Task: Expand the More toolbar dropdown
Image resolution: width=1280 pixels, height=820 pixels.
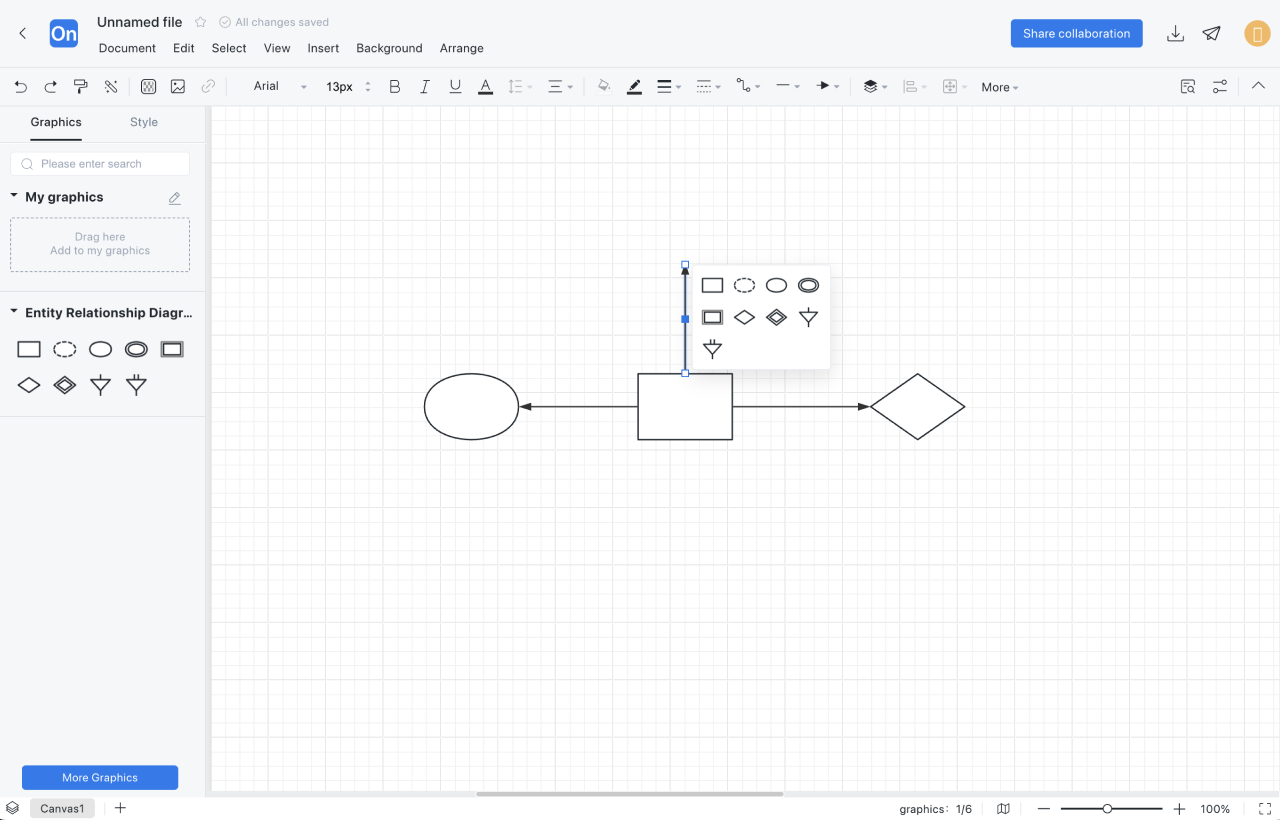Action: pos(999,88)
